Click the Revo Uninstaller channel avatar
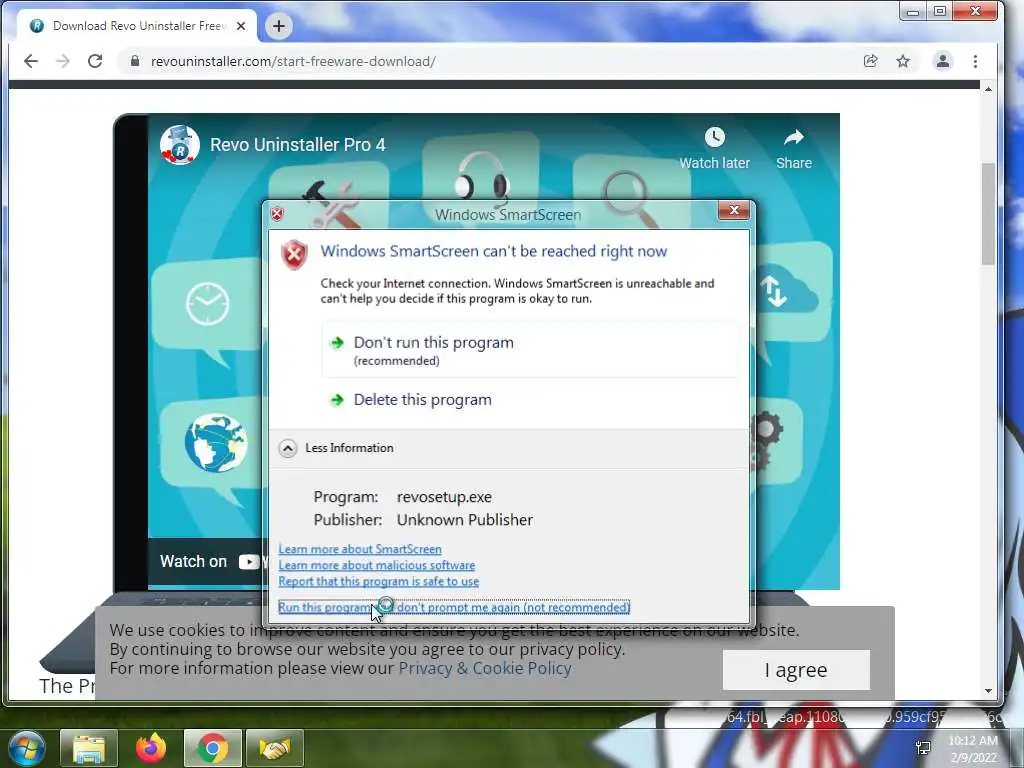 coord(180,145)
